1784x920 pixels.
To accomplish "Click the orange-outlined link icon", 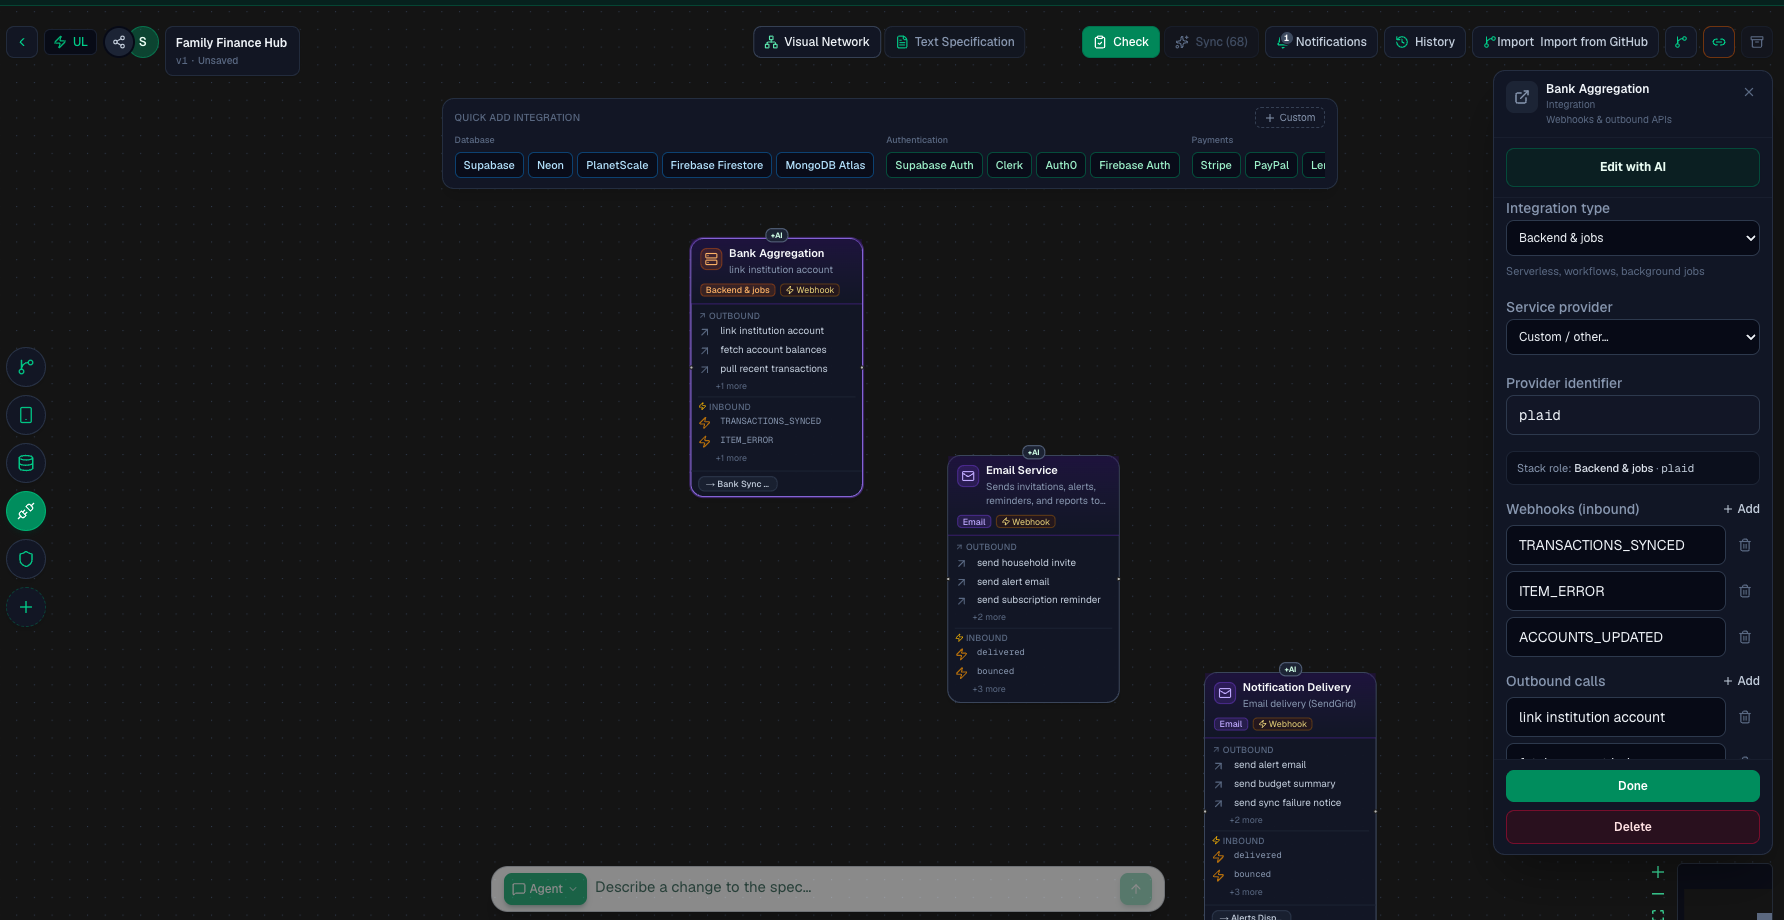I will [x=1719, y=42].
